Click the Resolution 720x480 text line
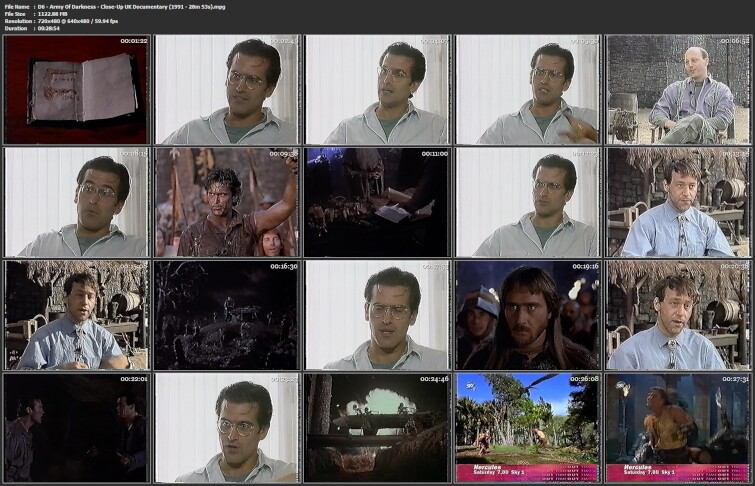The width and height of the screenshot is (755, 486). click(x=61, y=21)
